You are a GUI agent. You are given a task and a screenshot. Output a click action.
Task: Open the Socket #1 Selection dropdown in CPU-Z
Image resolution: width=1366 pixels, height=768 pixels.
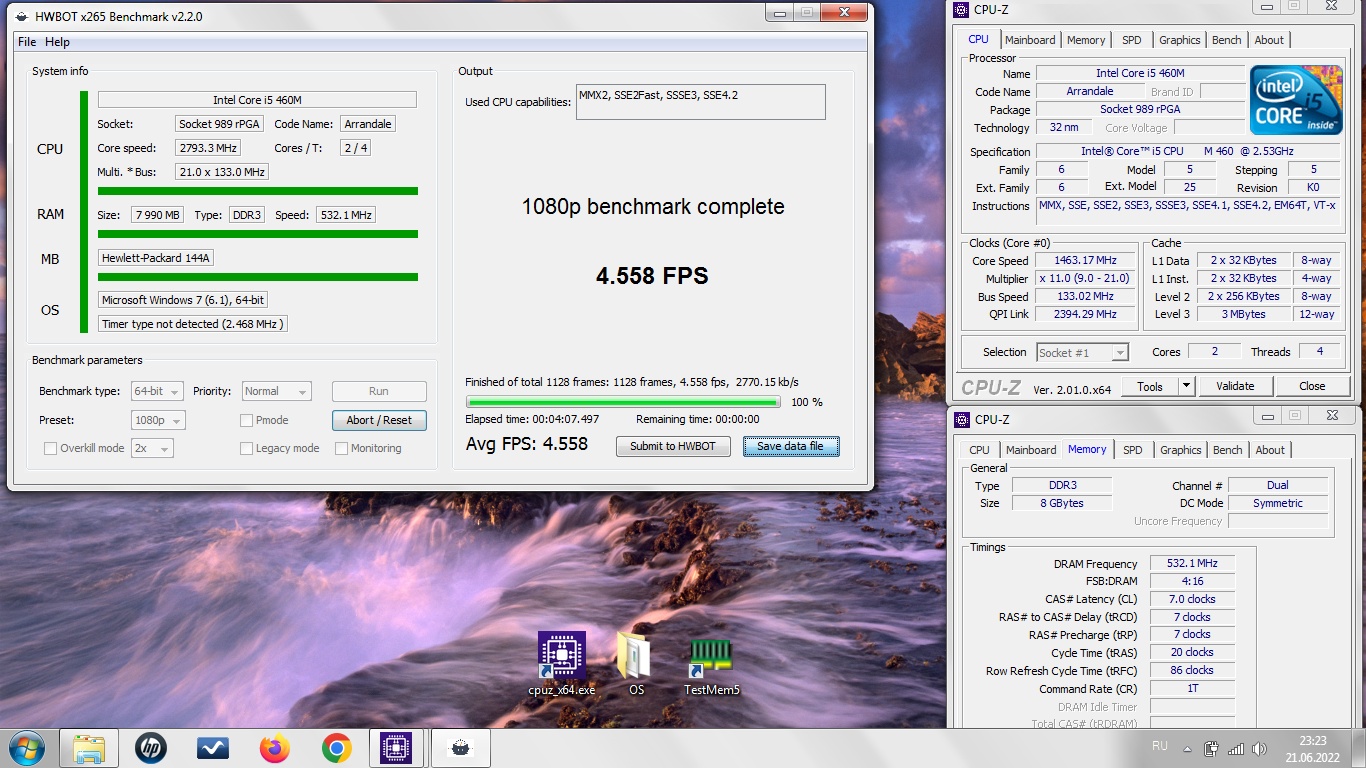coord(1082,353)
